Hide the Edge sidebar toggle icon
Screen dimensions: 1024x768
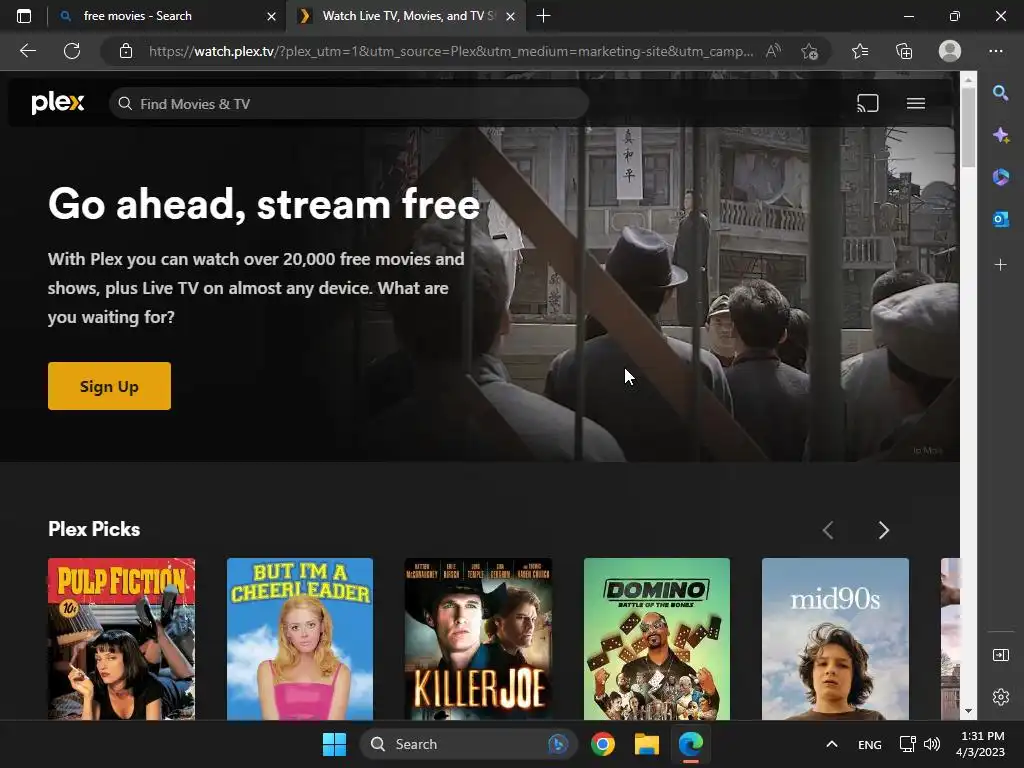point(1000,655)
